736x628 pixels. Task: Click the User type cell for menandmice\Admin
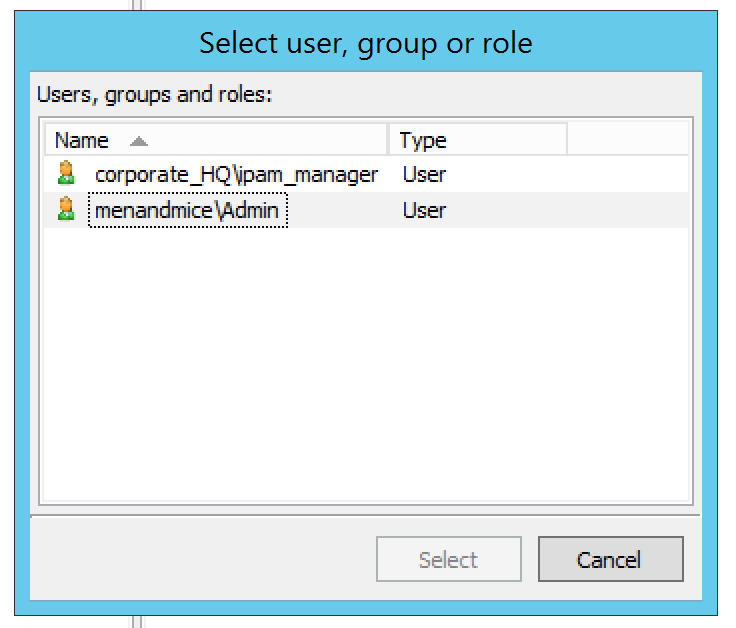pos(424,210)
